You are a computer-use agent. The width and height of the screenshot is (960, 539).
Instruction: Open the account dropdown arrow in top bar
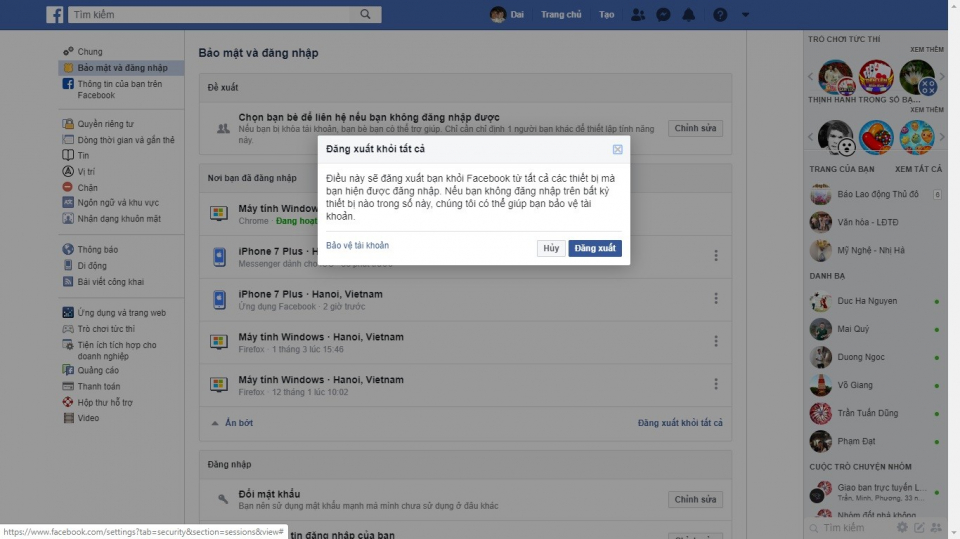pyautogui.click(x=745, y=15)
